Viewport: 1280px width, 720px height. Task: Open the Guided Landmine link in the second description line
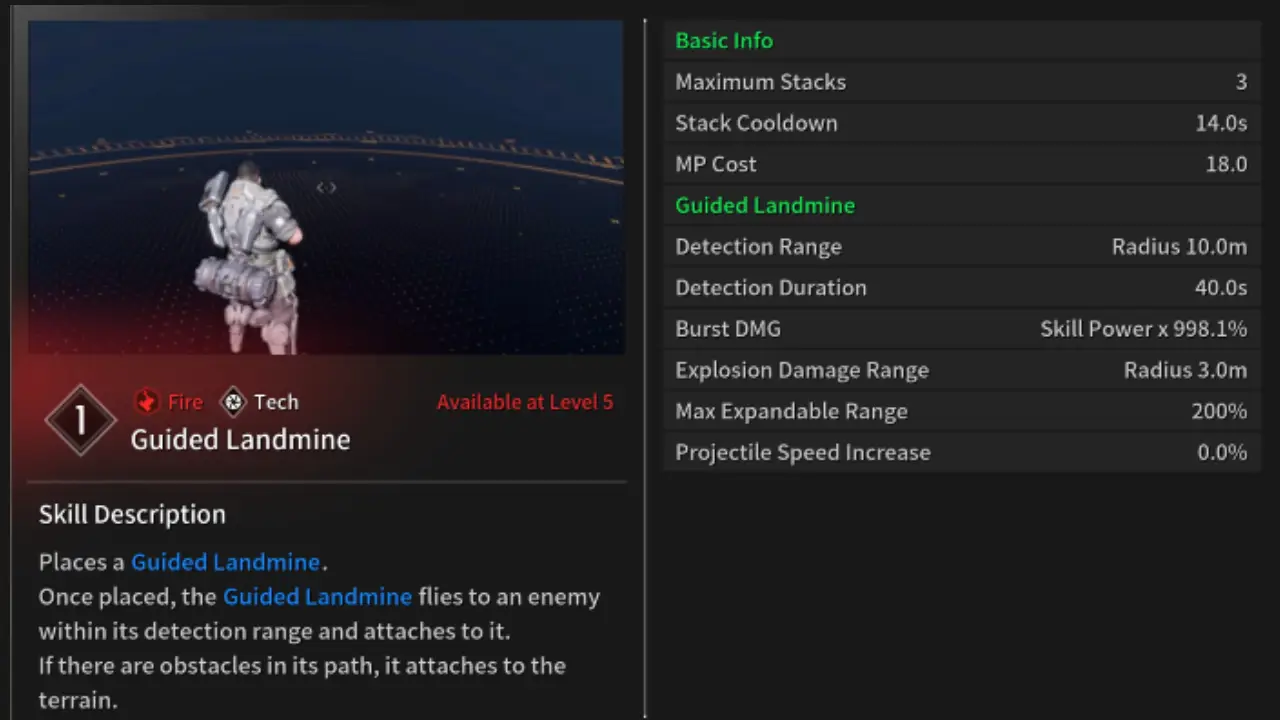[317, 596]
